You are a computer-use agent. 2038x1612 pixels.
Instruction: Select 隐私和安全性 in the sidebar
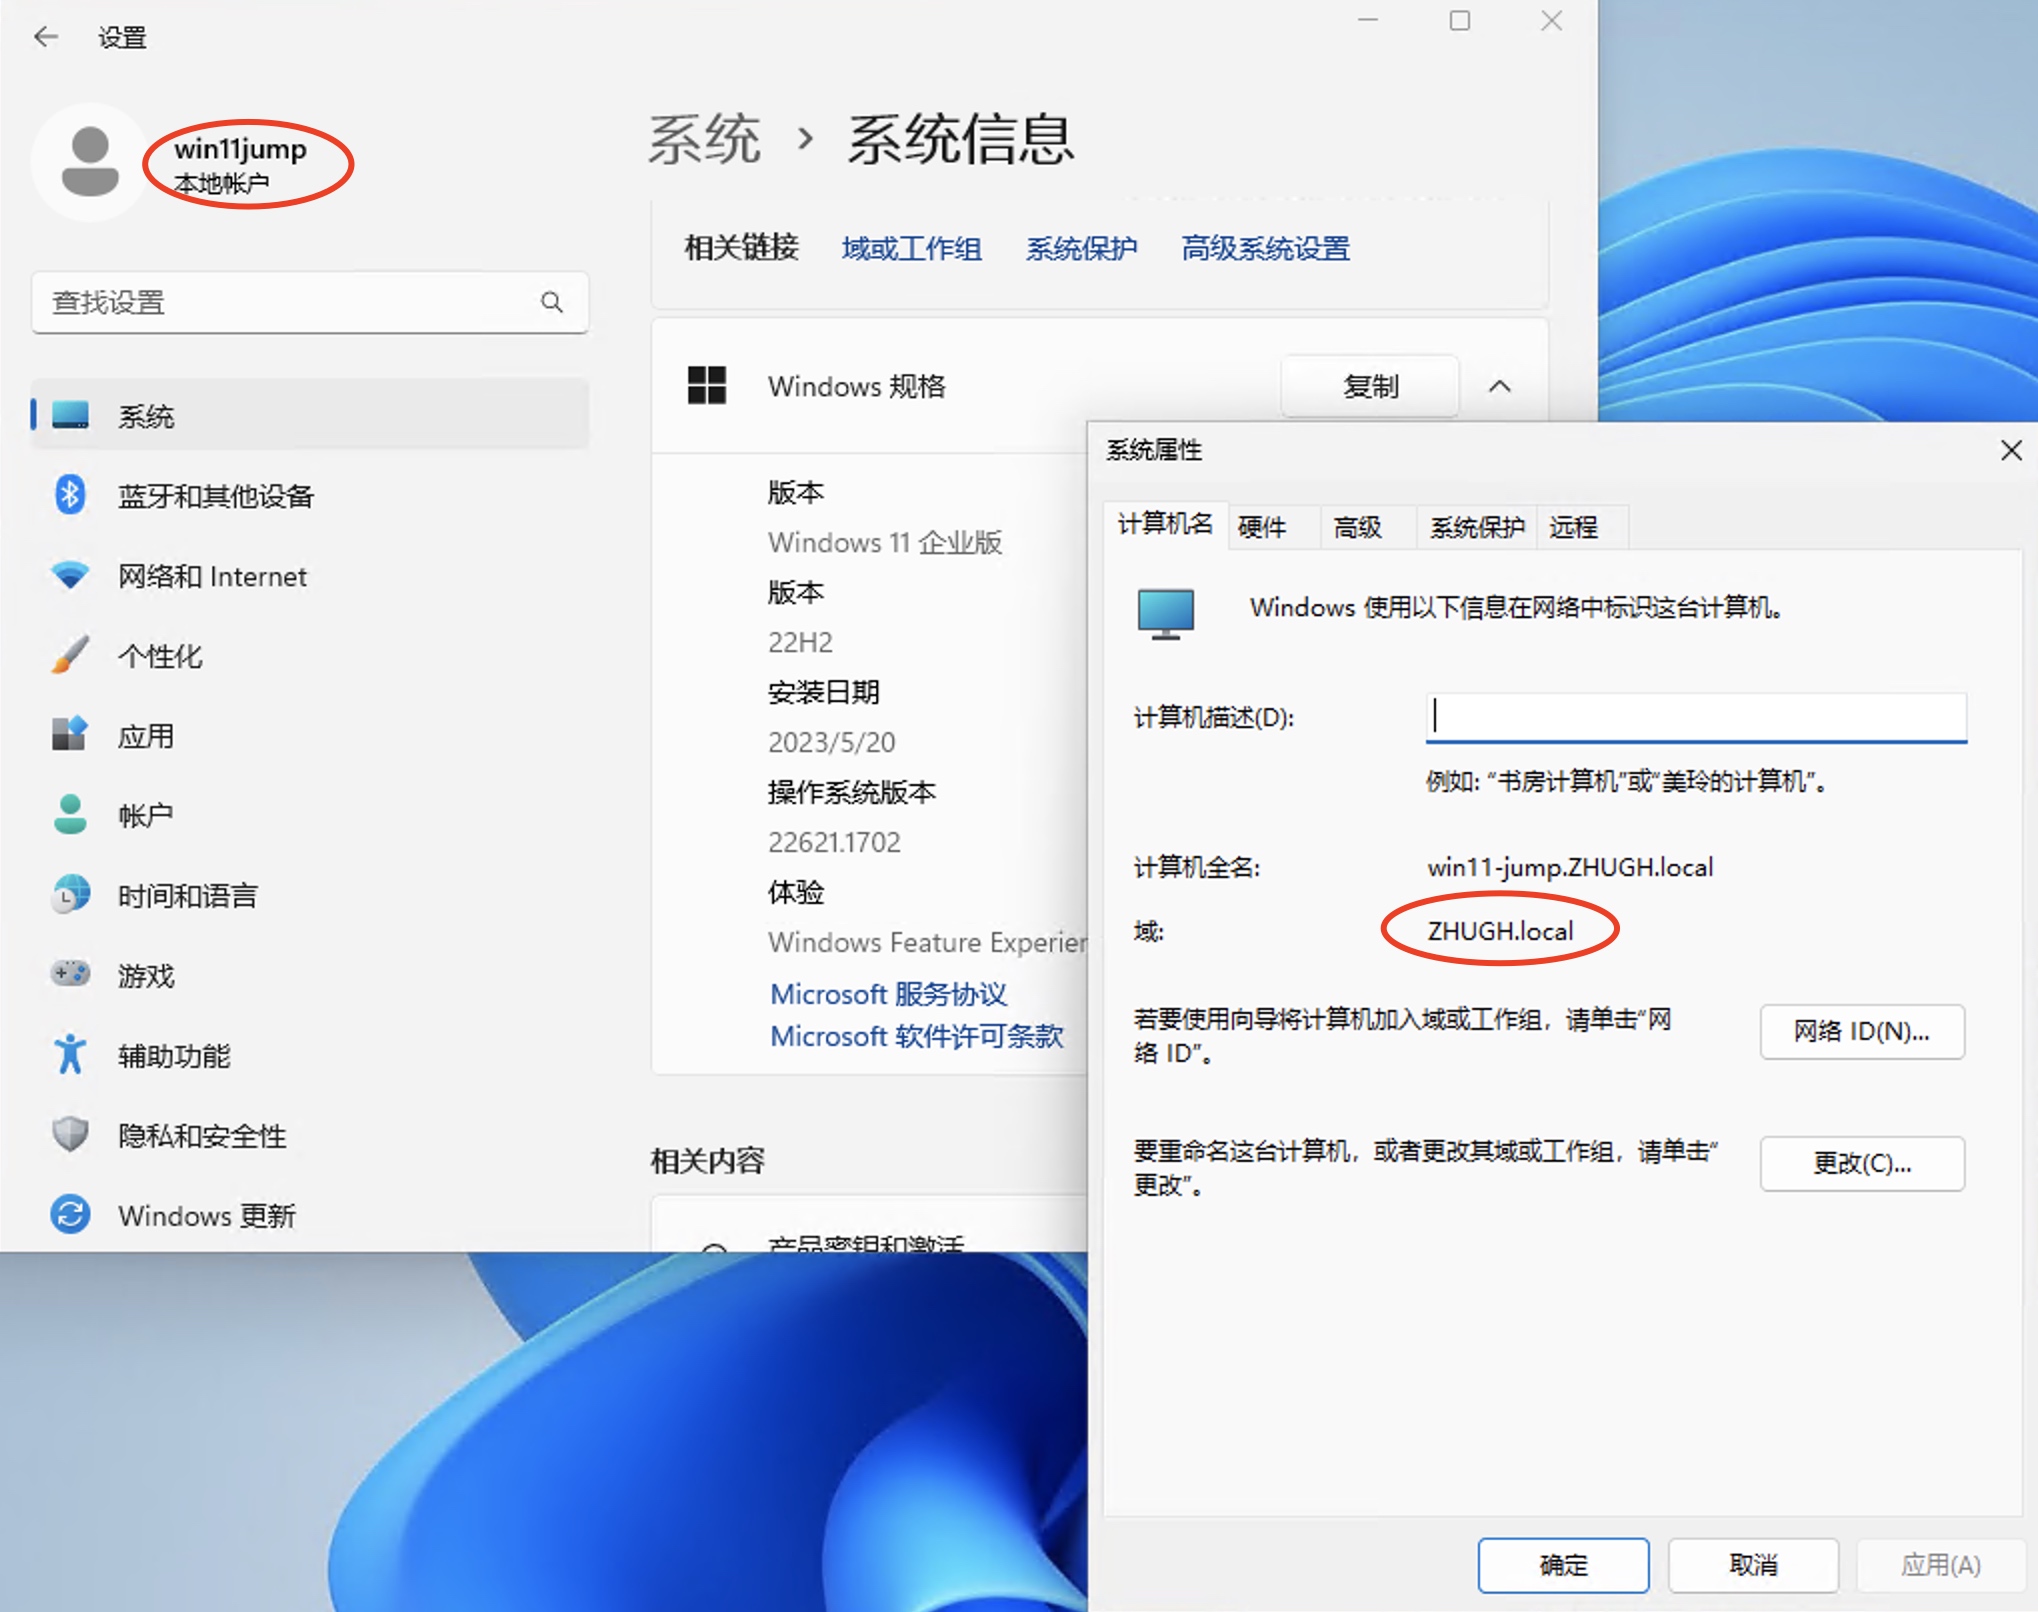tap(310, 1135)
